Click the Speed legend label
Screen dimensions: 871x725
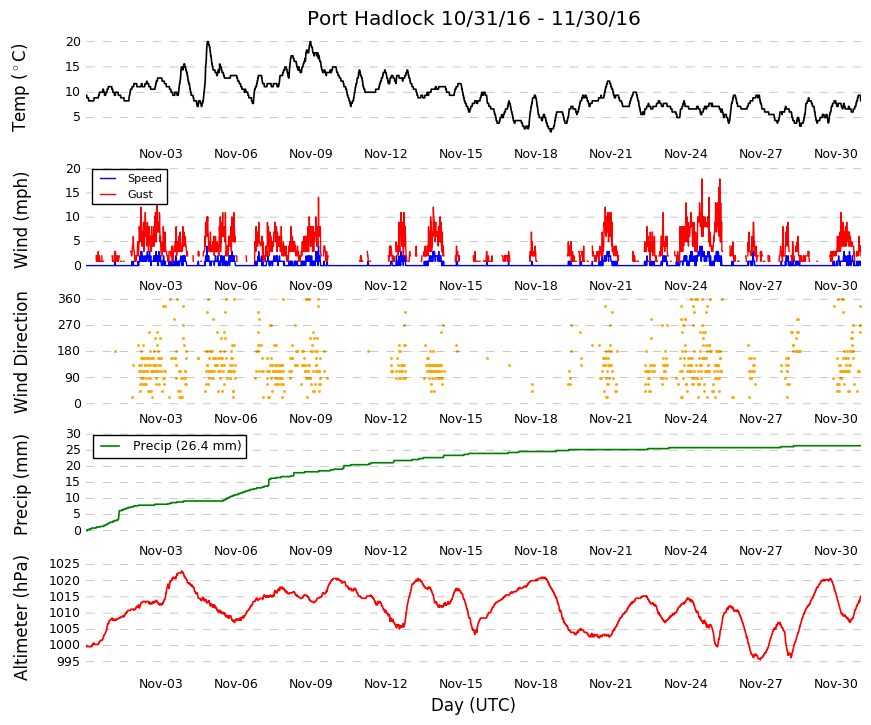pyautogui.click(x=144, y=178)
